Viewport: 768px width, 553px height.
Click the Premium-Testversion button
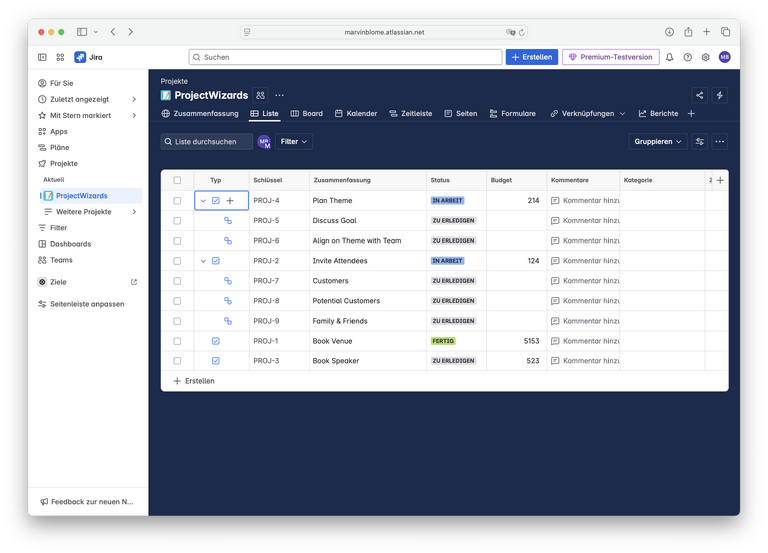pyautogui.click(x=611, y=57)
